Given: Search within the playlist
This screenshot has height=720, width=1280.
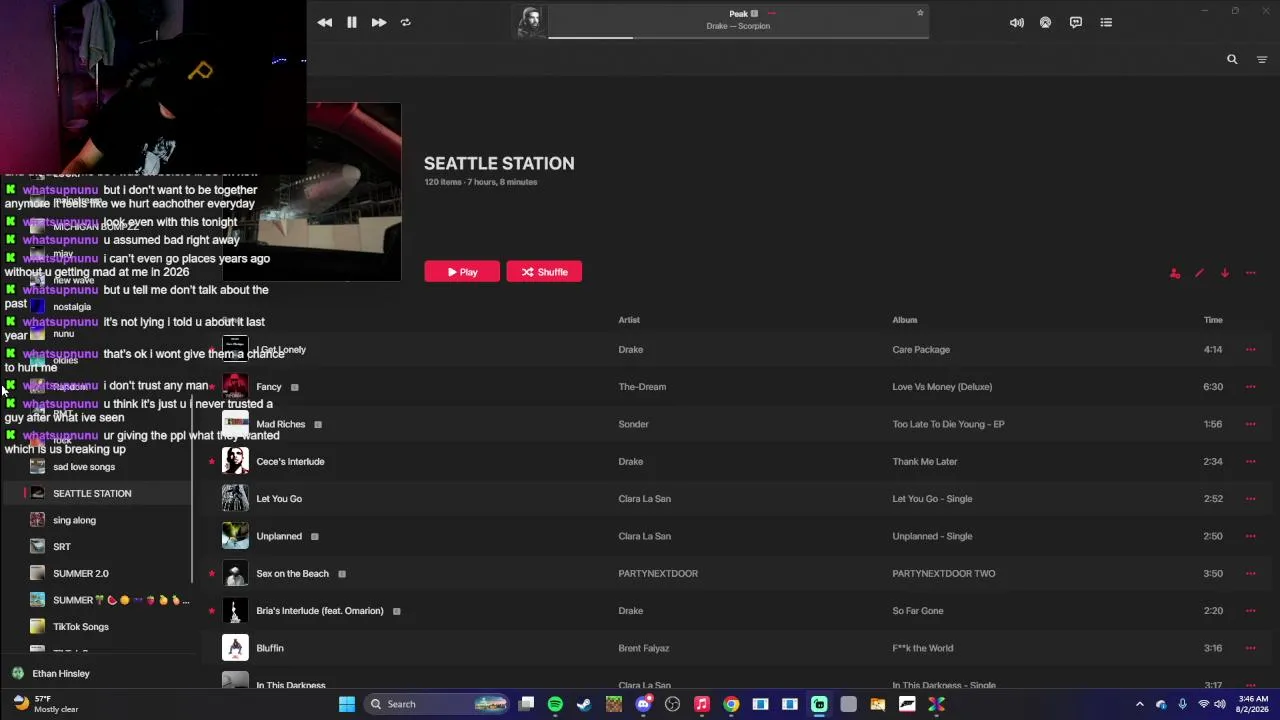Looking at the screenshot, I should 1232,59.
